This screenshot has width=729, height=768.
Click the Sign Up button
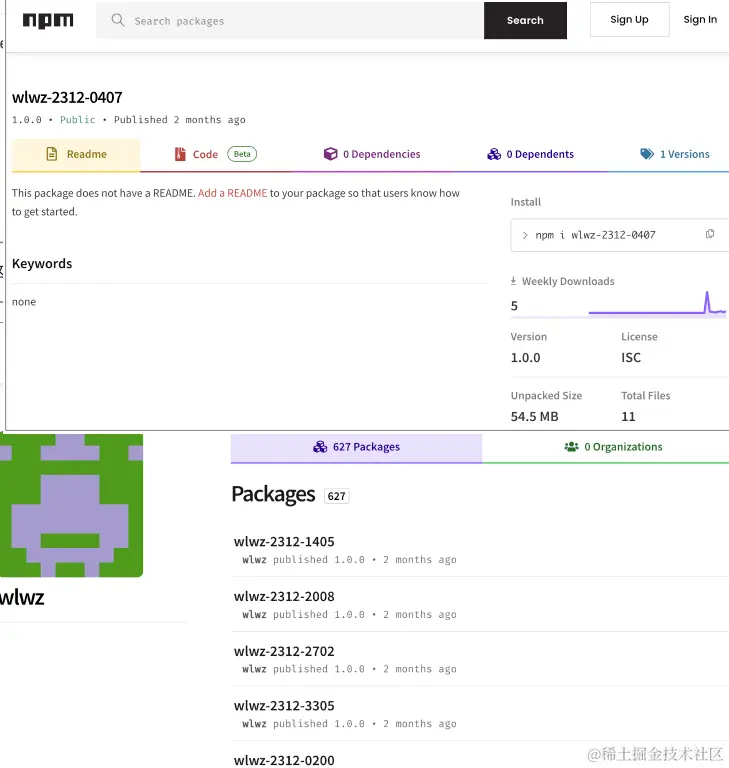(x=630, y=20)
